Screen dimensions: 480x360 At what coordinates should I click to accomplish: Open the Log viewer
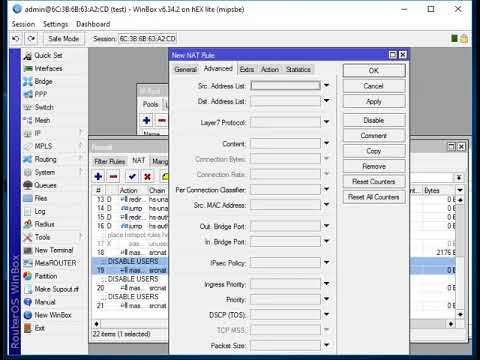40,211
